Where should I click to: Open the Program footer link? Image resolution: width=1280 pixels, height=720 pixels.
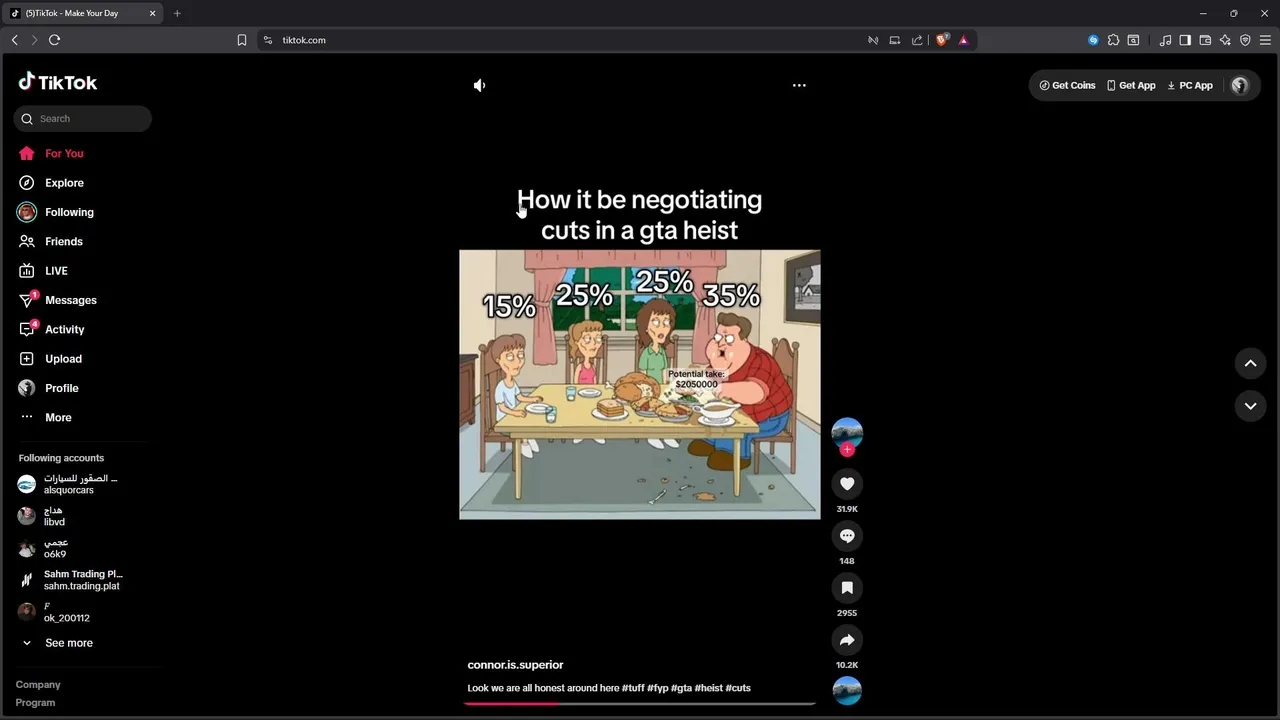(35, 703)
